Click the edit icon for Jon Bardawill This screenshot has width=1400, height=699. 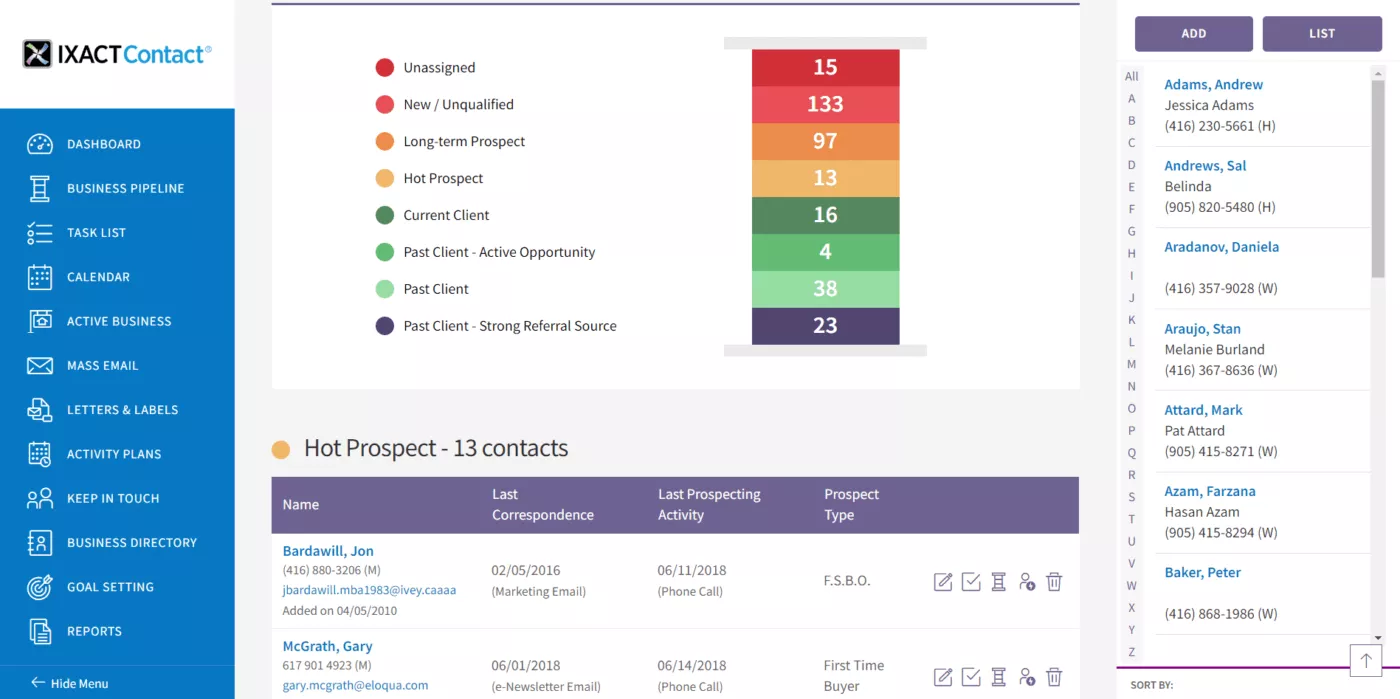pyautogui.click(x=942, y=582)
